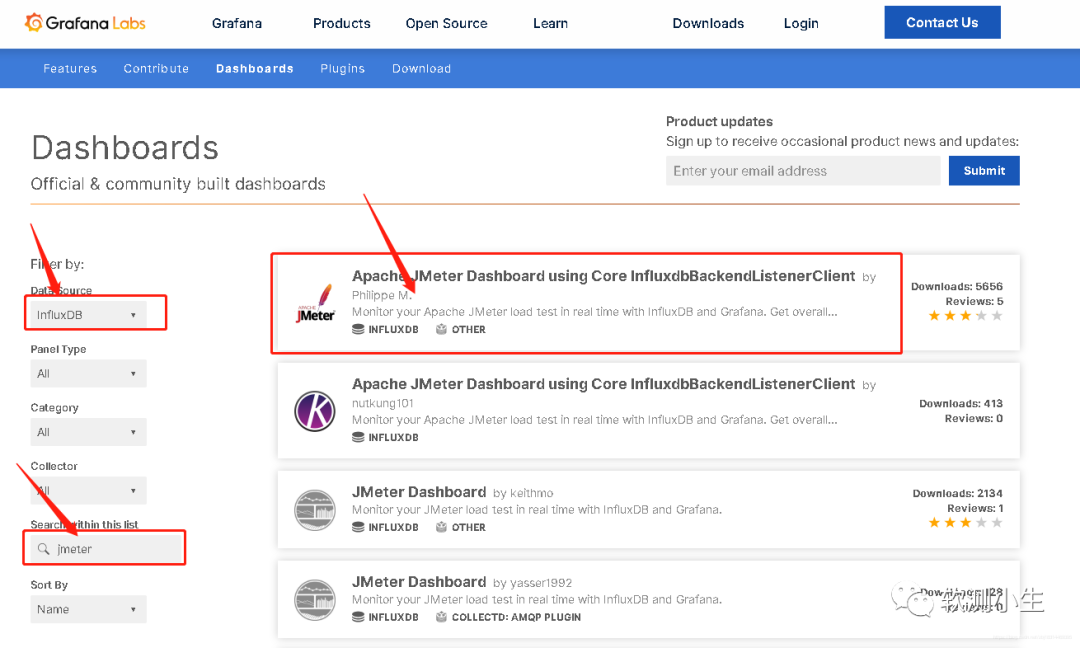Click INFLUXDB database icon on keithmo card
This screenshot has width=1080, height=648.
(358, 527)
